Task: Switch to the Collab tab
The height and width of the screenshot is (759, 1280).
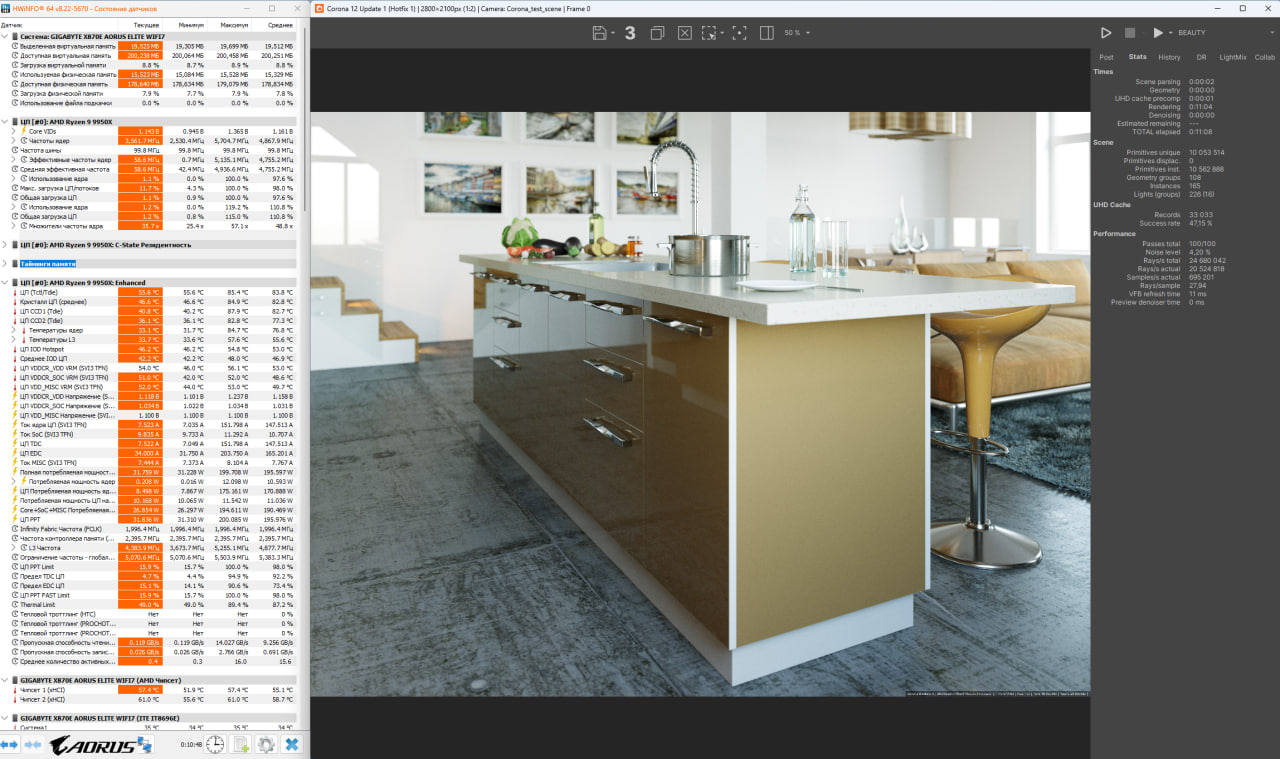Action: click(x=1265, y=57)
